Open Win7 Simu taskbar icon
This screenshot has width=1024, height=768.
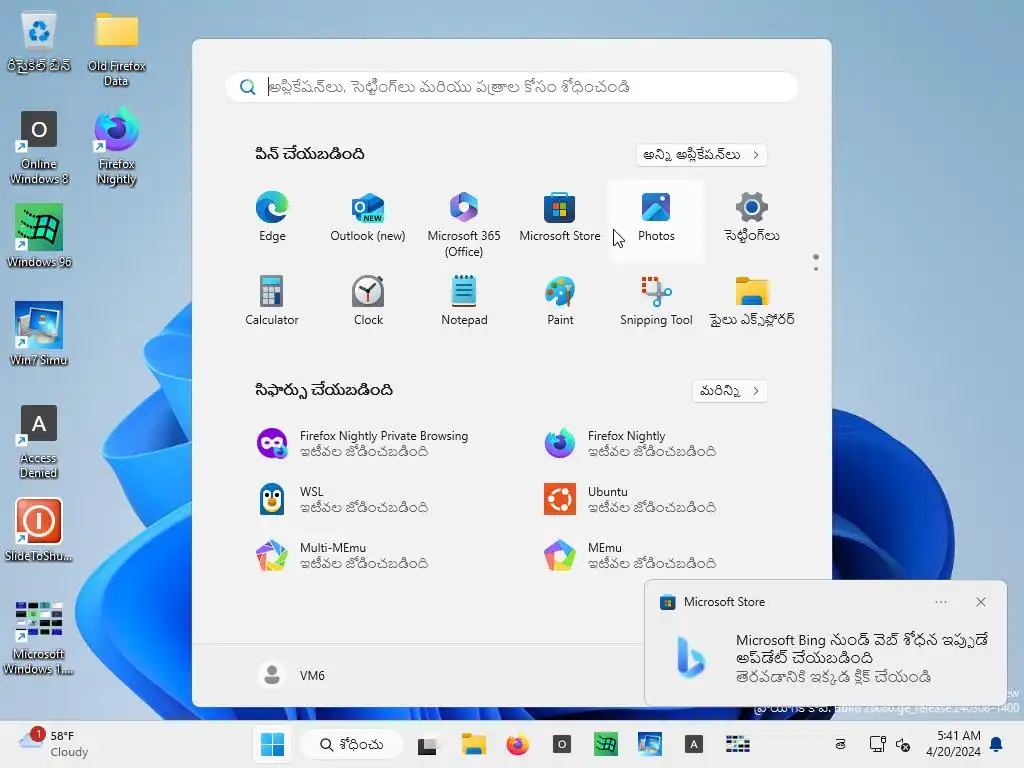coord(650,744)
